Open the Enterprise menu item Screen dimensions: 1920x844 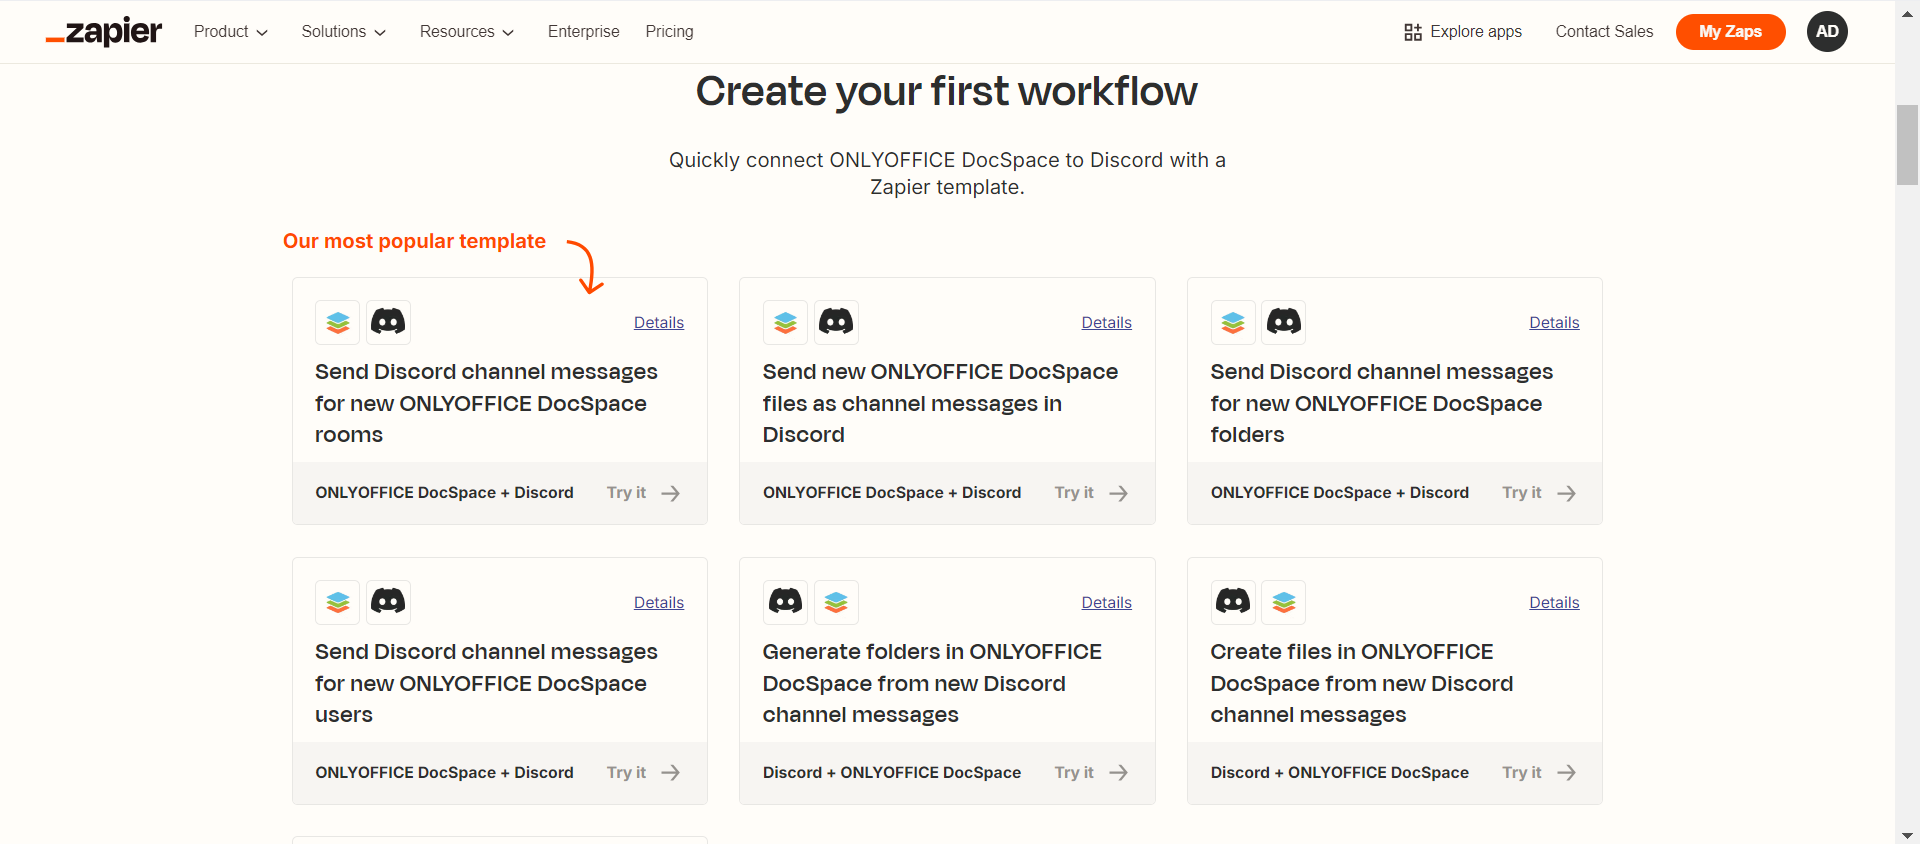[x=584, y=32]
